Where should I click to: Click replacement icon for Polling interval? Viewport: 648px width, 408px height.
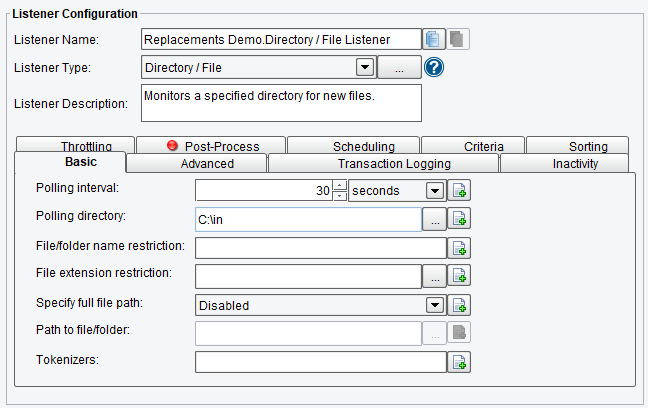tap(459, 191)
